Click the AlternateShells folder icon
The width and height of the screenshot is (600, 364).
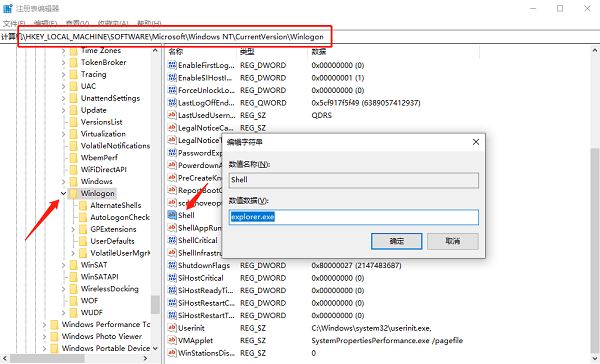pos(83,205)
